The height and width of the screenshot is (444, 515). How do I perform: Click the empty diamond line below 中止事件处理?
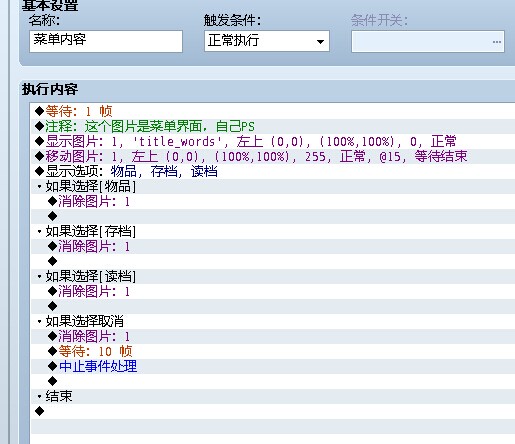click(x=273, y=381)
